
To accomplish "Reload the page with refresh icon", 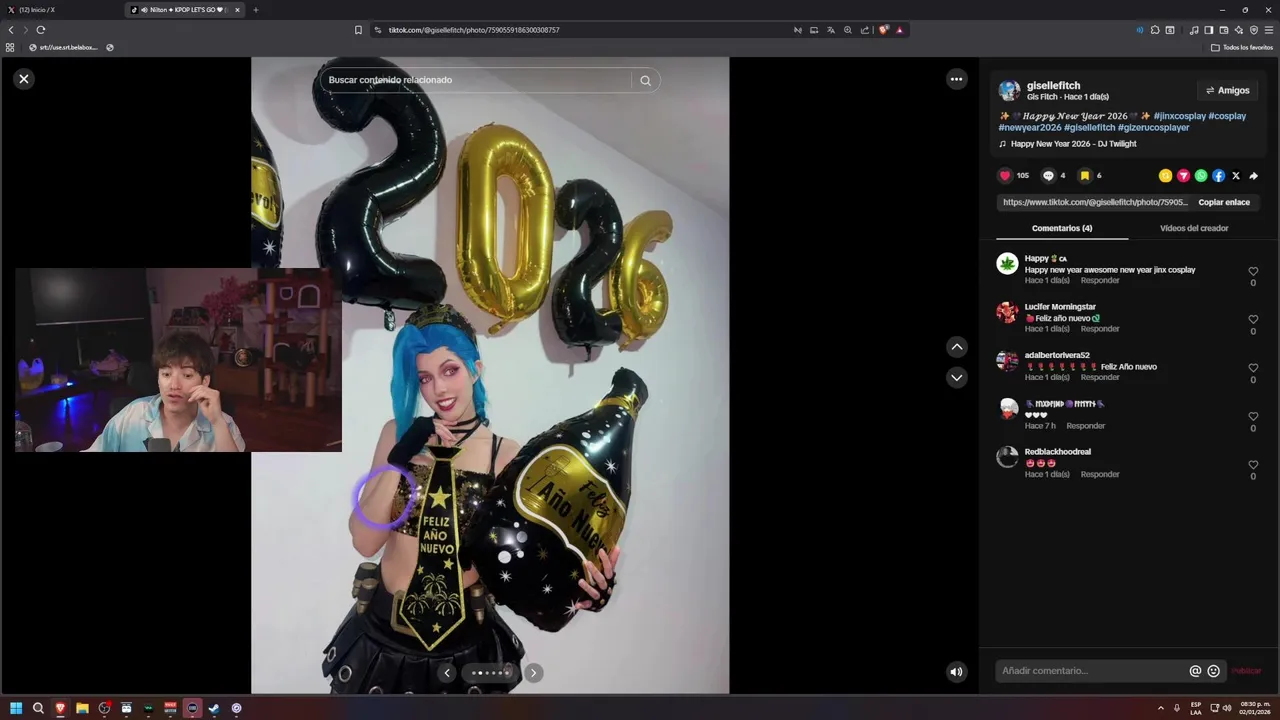I will [40, 30].
